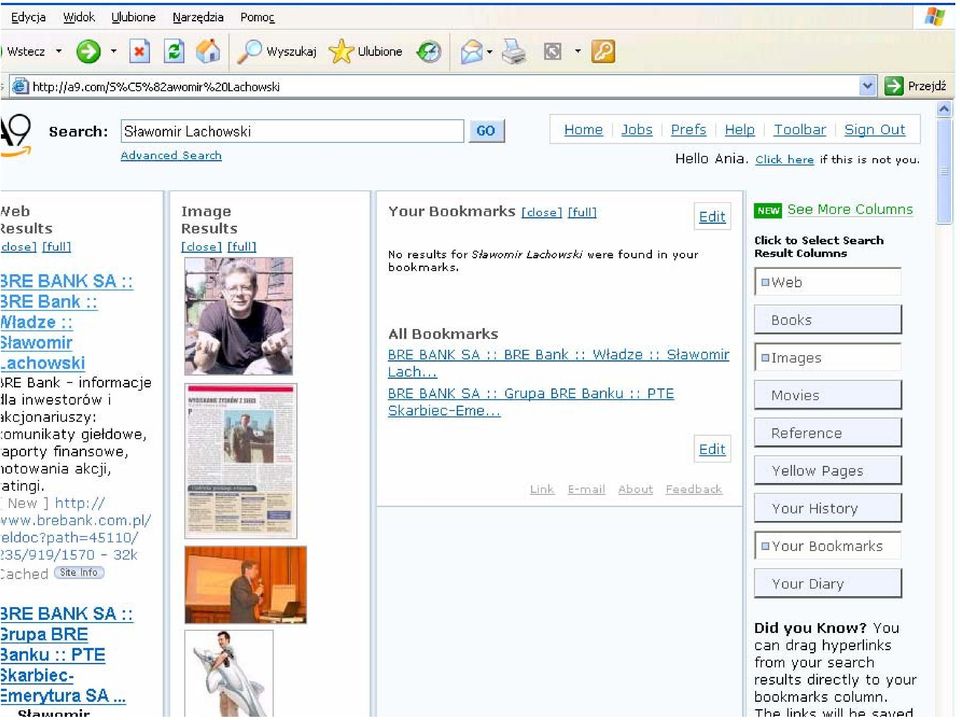Click the vertical scrollbar thumb
This screenshot has width=960, height=720.
(944, 171)
